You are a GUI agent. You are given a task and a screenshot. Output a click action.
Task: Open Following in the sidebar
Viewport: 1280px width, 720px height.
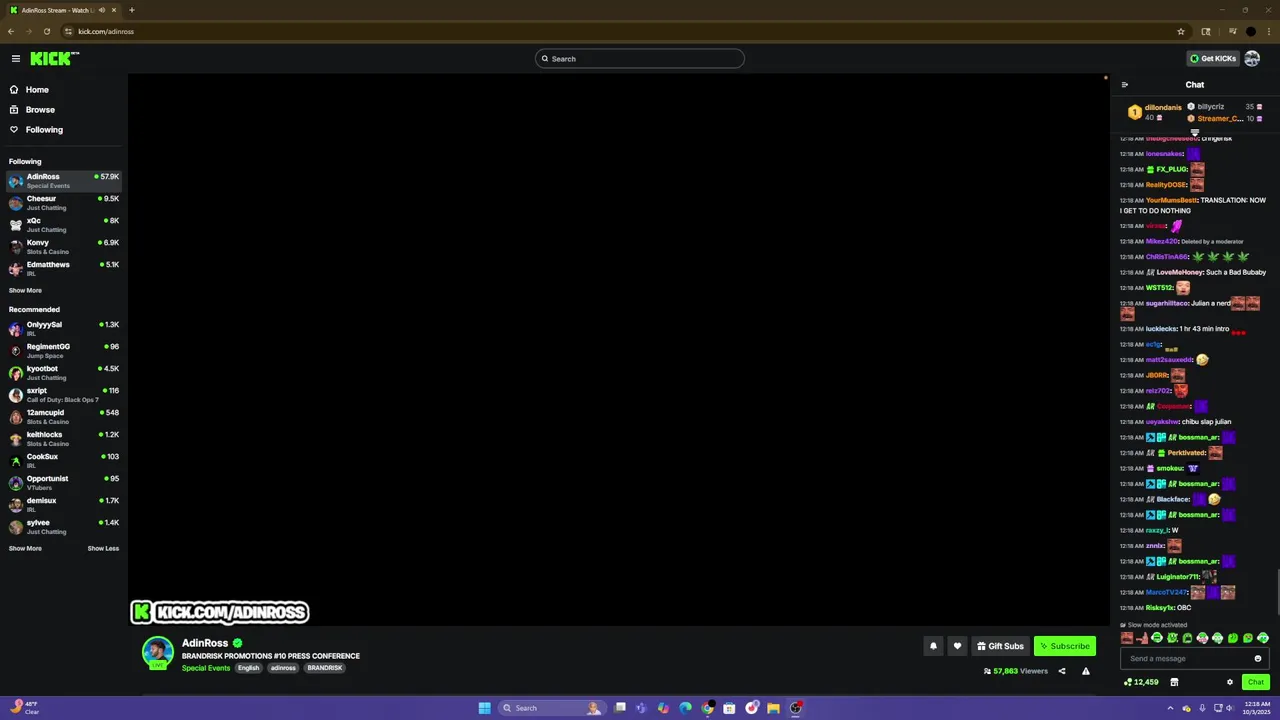point(43,130)
